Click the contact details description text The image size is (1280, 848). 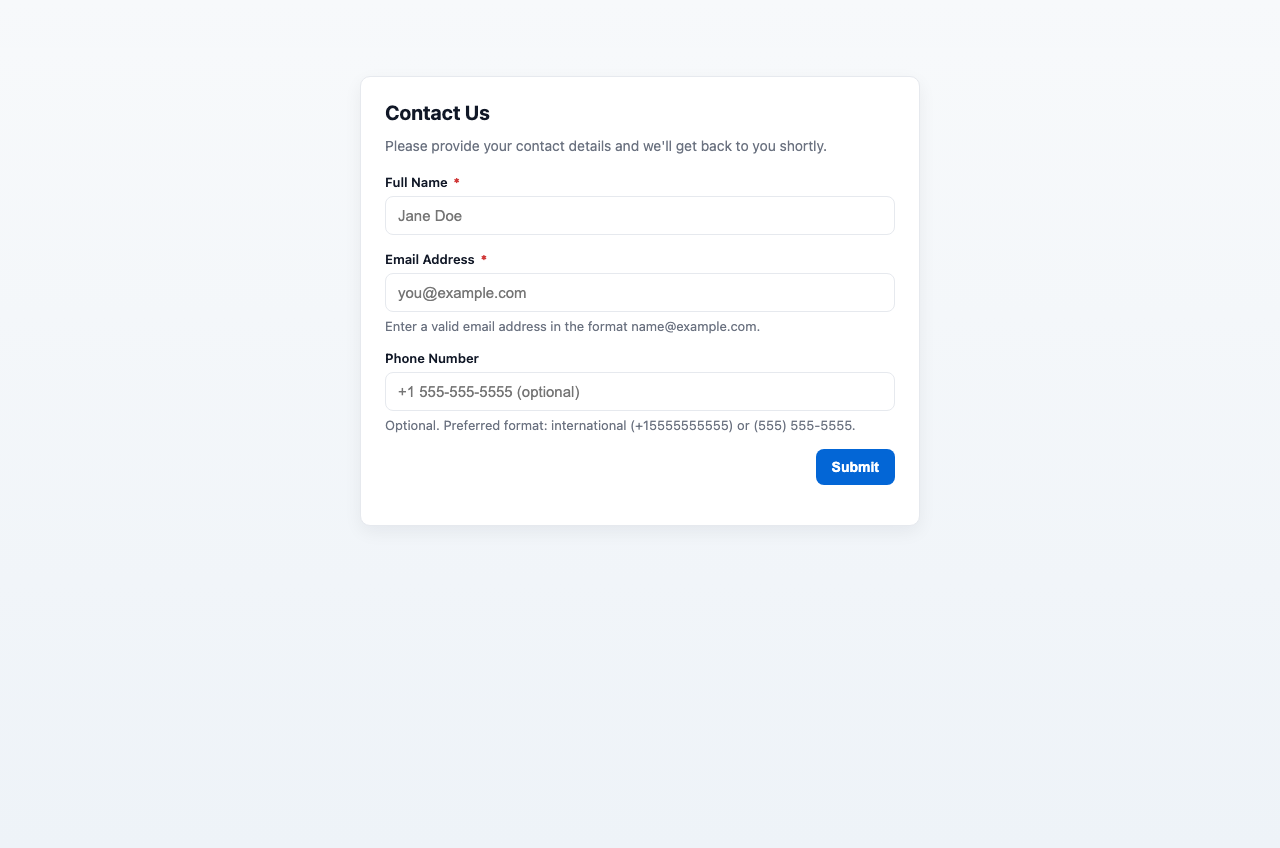pos(606,146)
